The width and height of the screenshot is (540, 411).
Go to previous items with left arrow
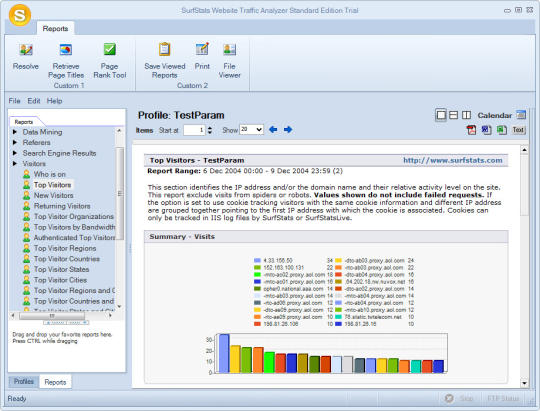tap(273, 130)
